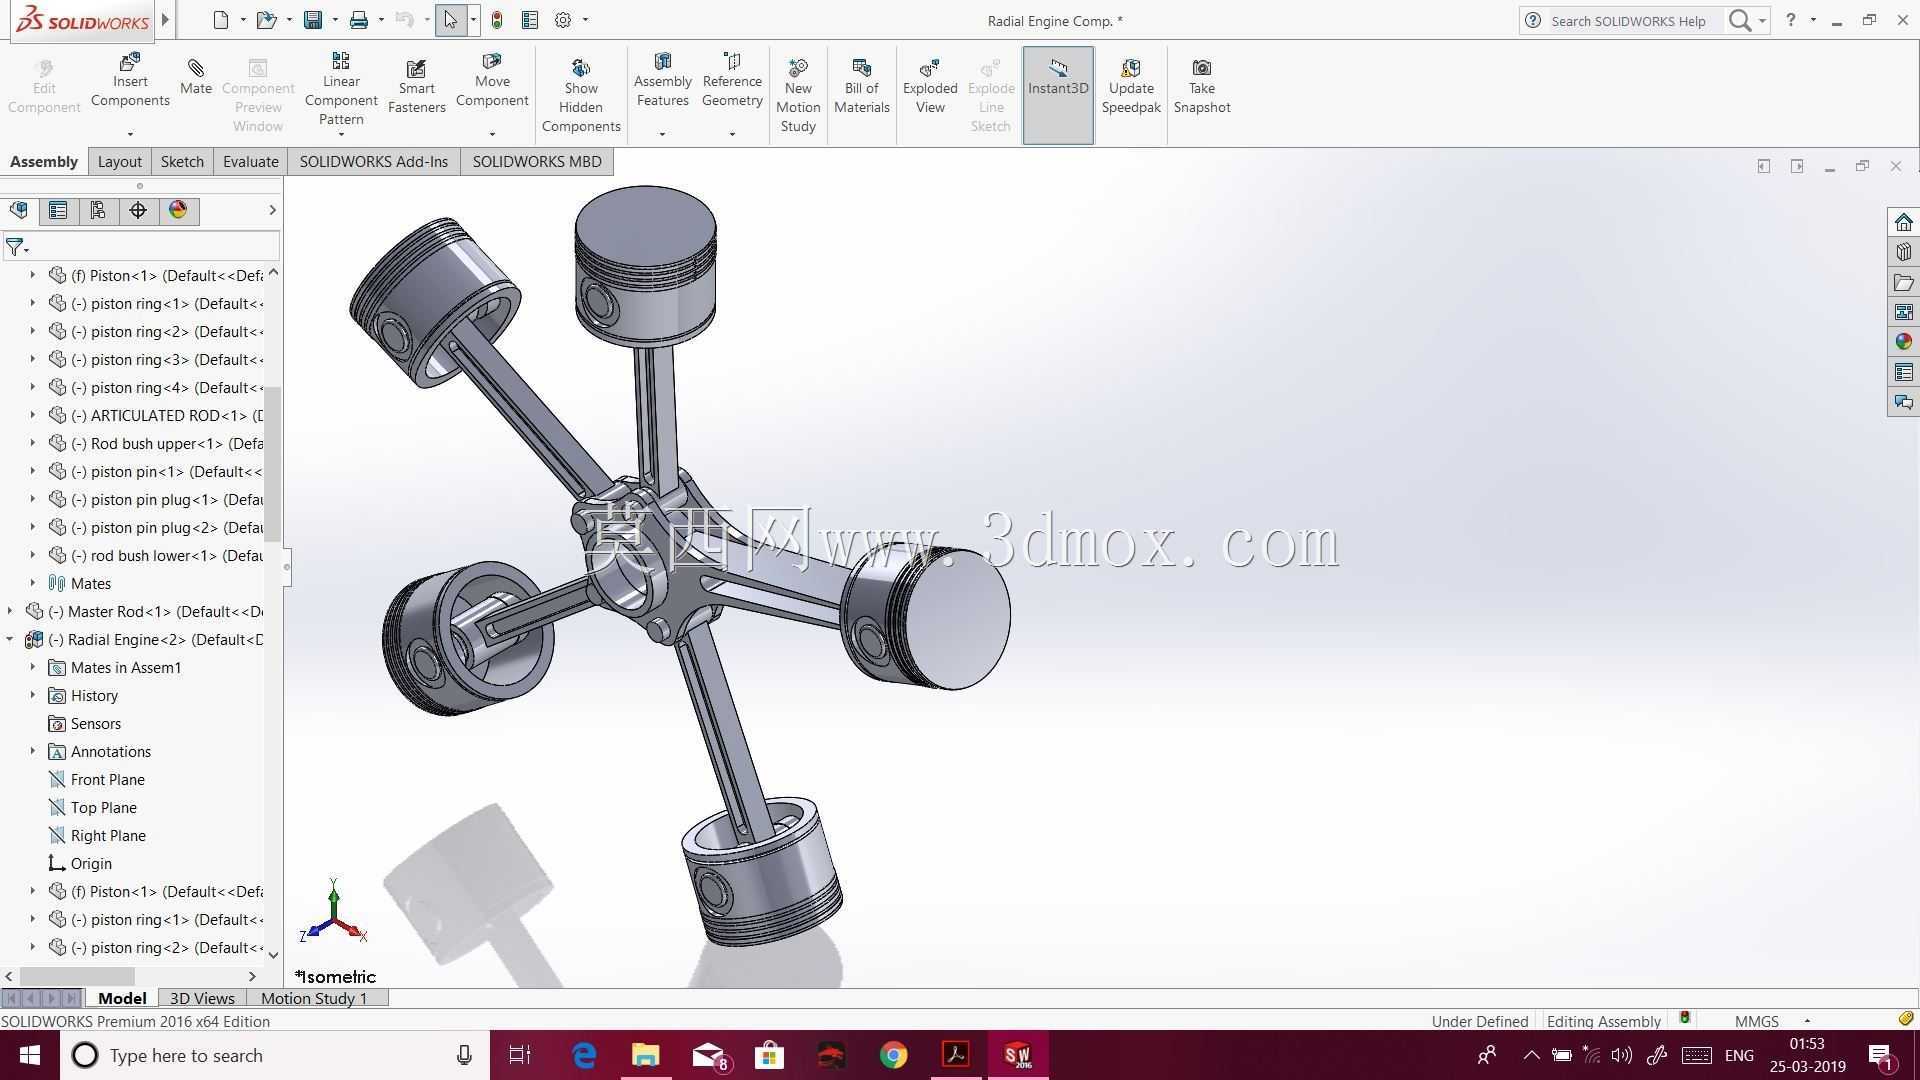Take Snapshot of the assembly
This screenshot has width=1920, height=1080.
coord(1202,86)
